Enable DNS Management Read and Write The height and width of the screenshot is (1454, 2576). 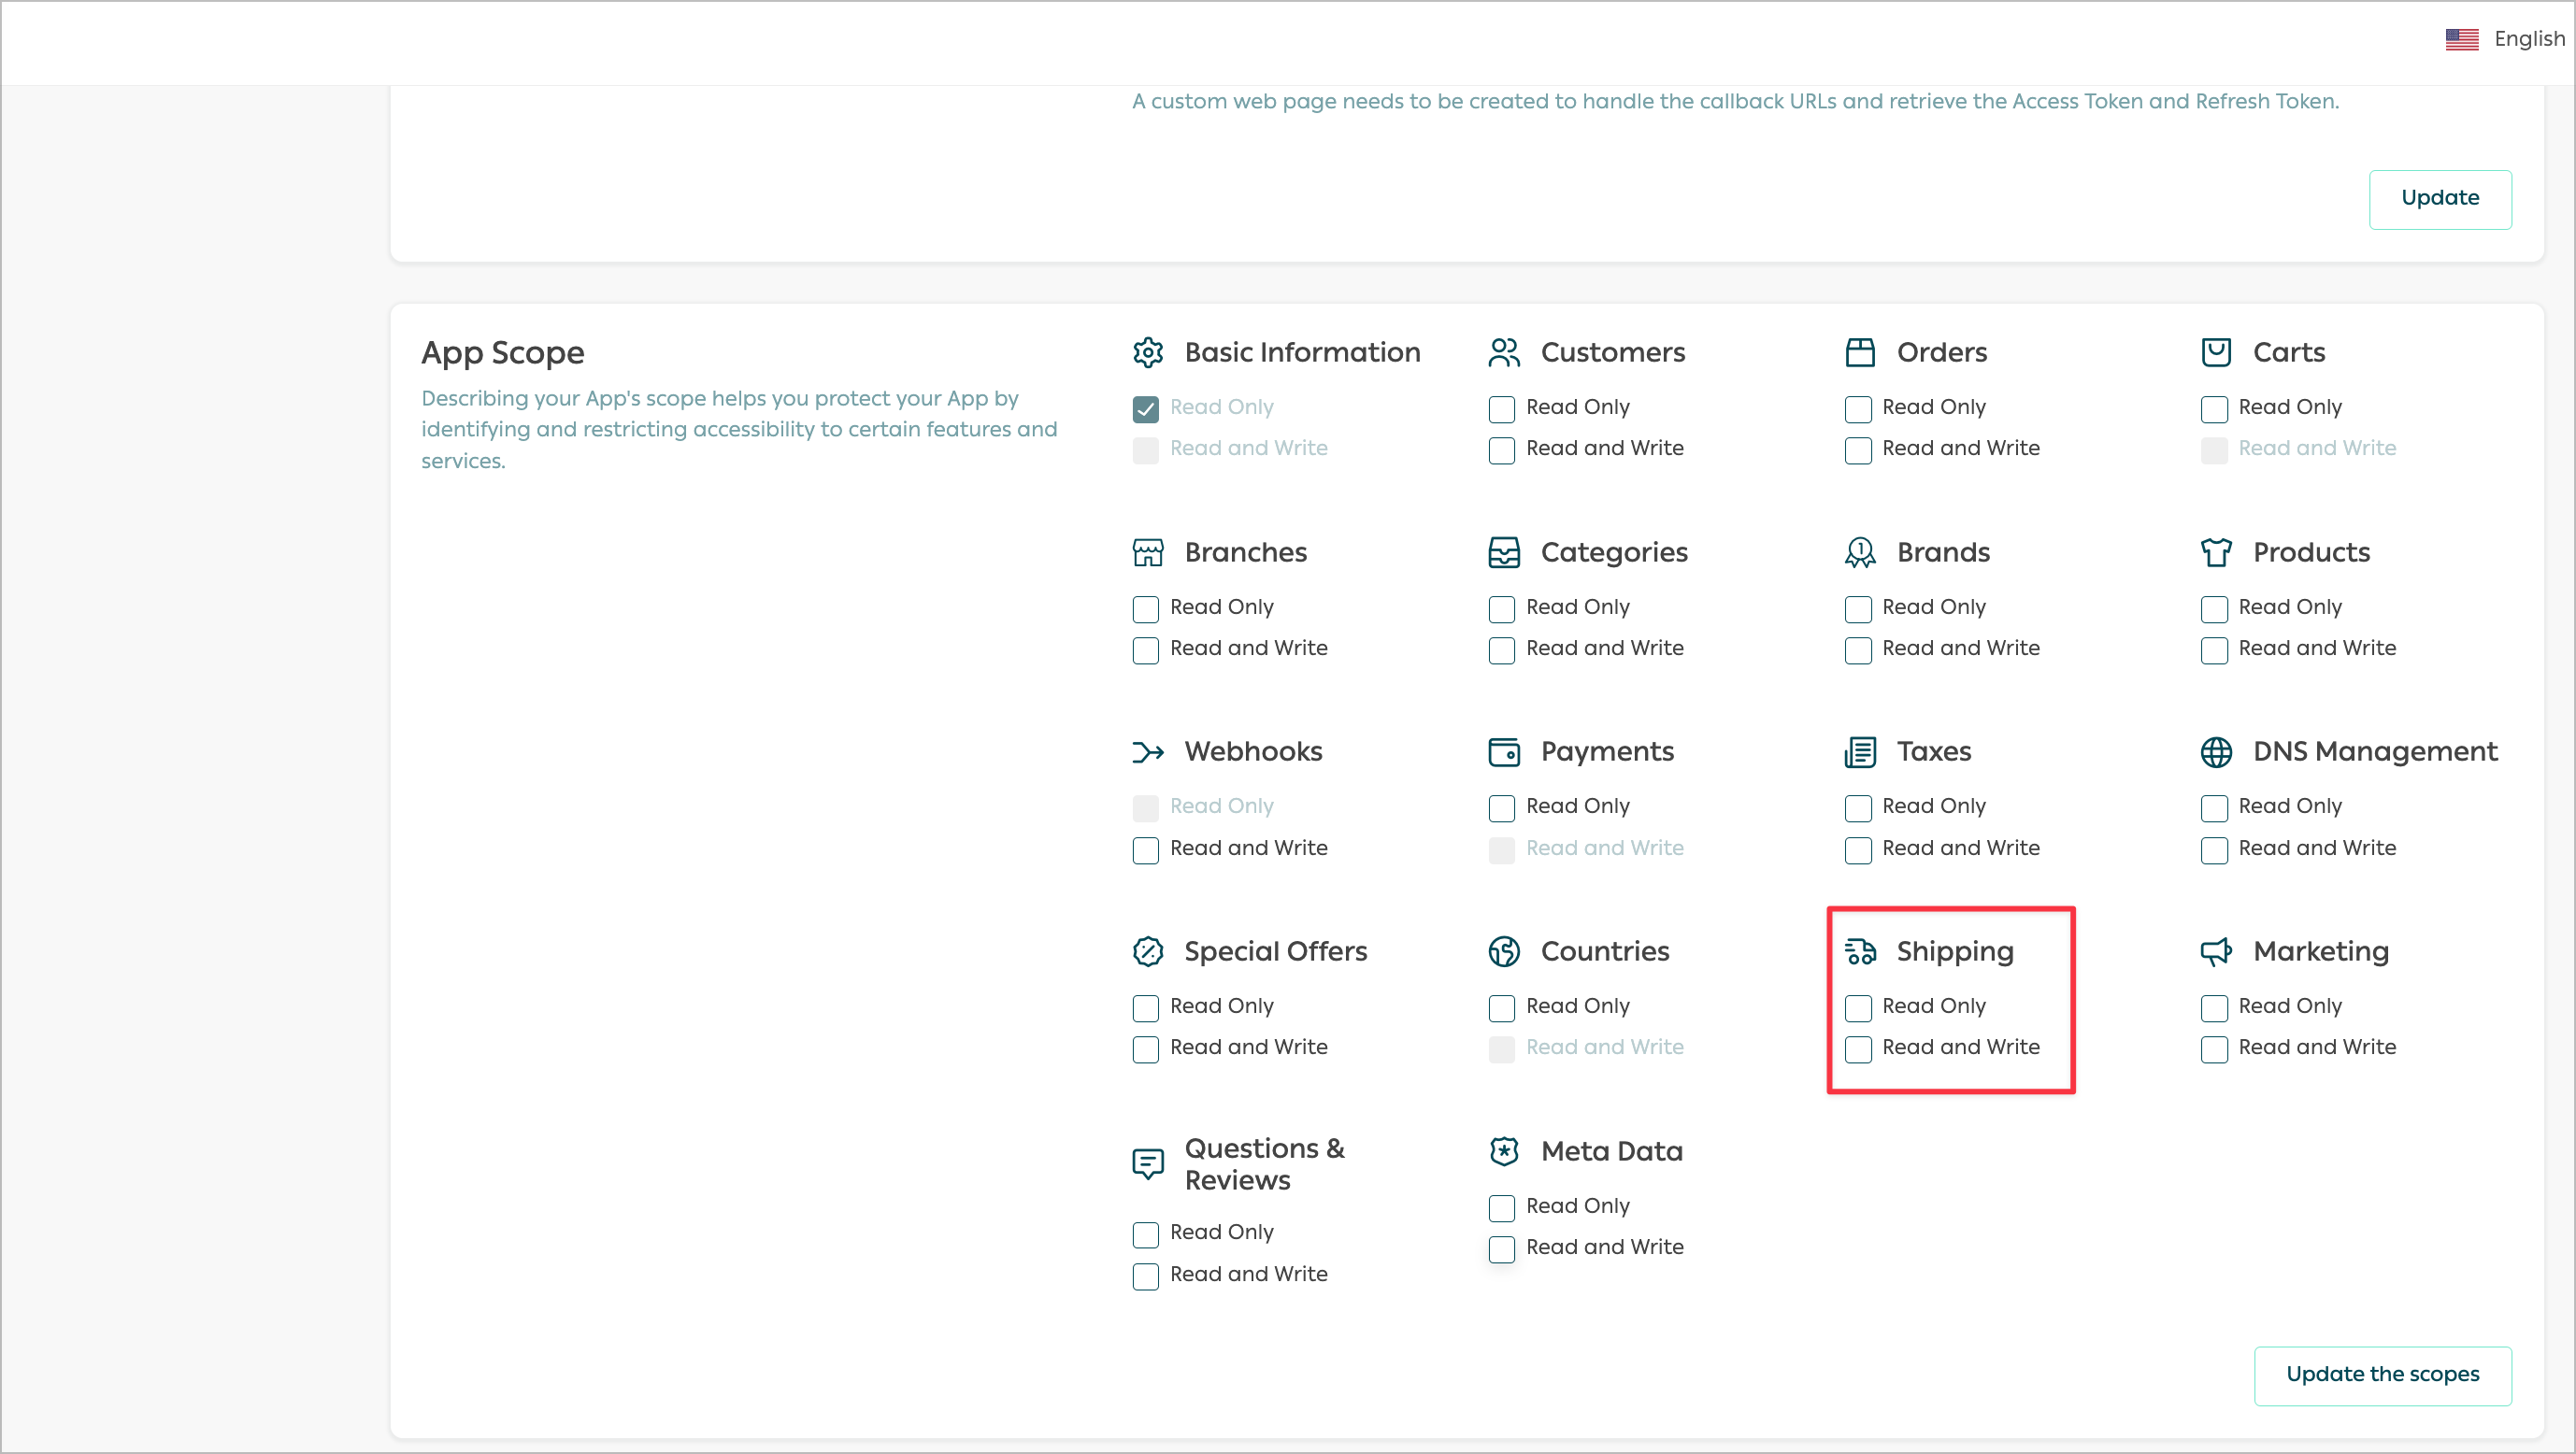pyautogui.click(x=2213, y=850)
